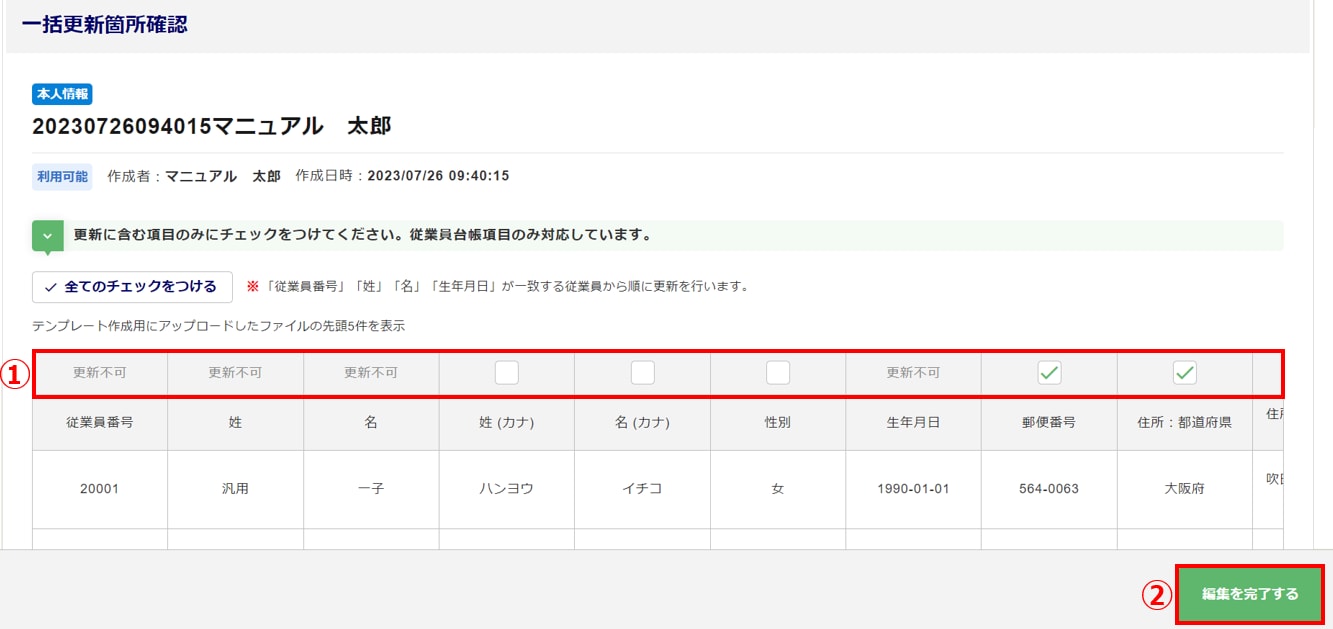Select the 姓 column header
The image size is (1333, 629).
(x=235, y=423)
